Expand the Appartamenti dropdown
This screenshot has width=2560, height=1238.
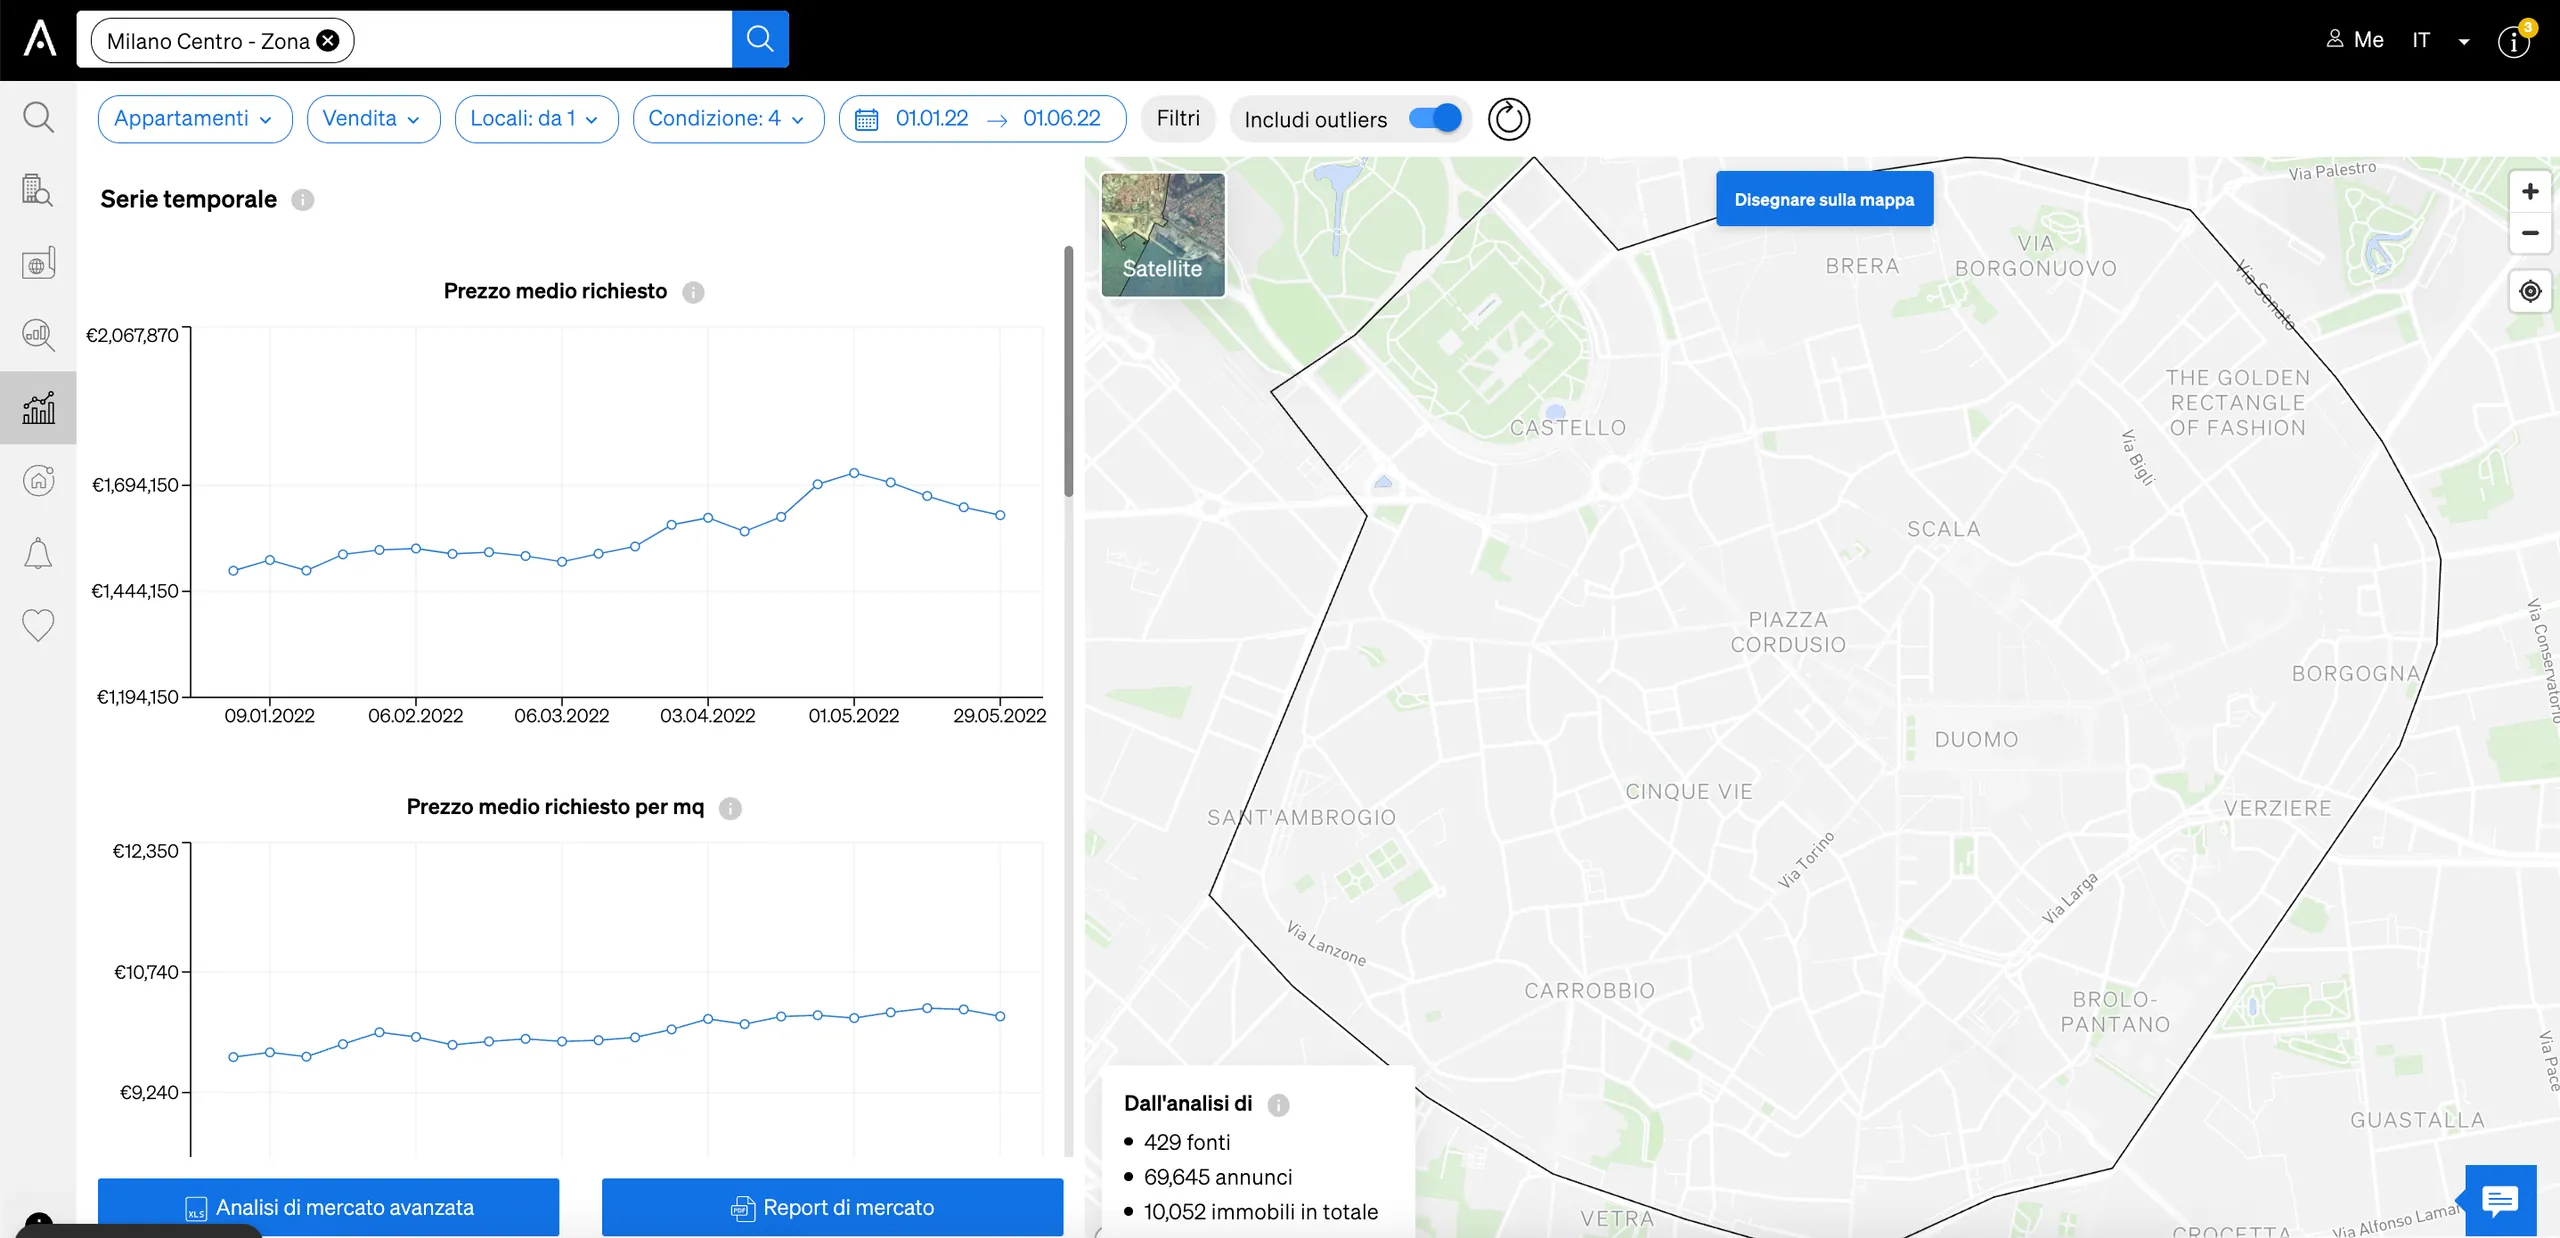click(195, 119)
